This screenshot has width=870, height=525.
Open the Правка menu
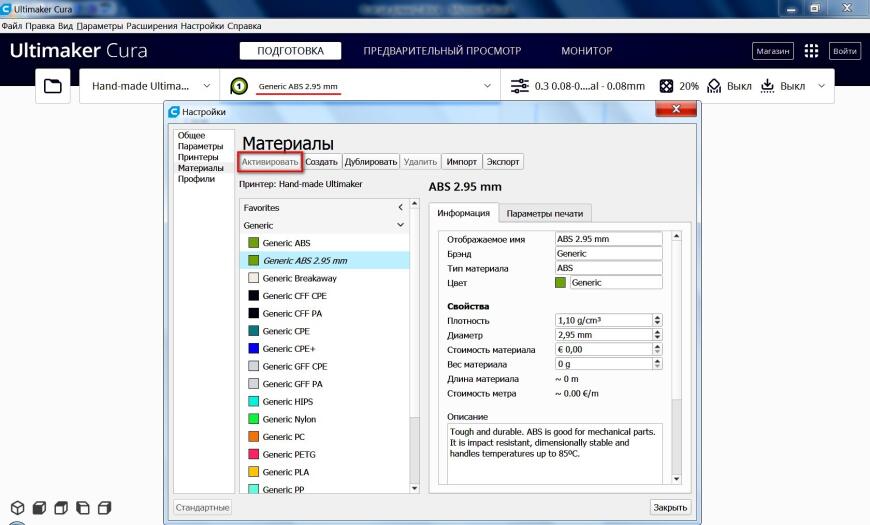(40, 26)
